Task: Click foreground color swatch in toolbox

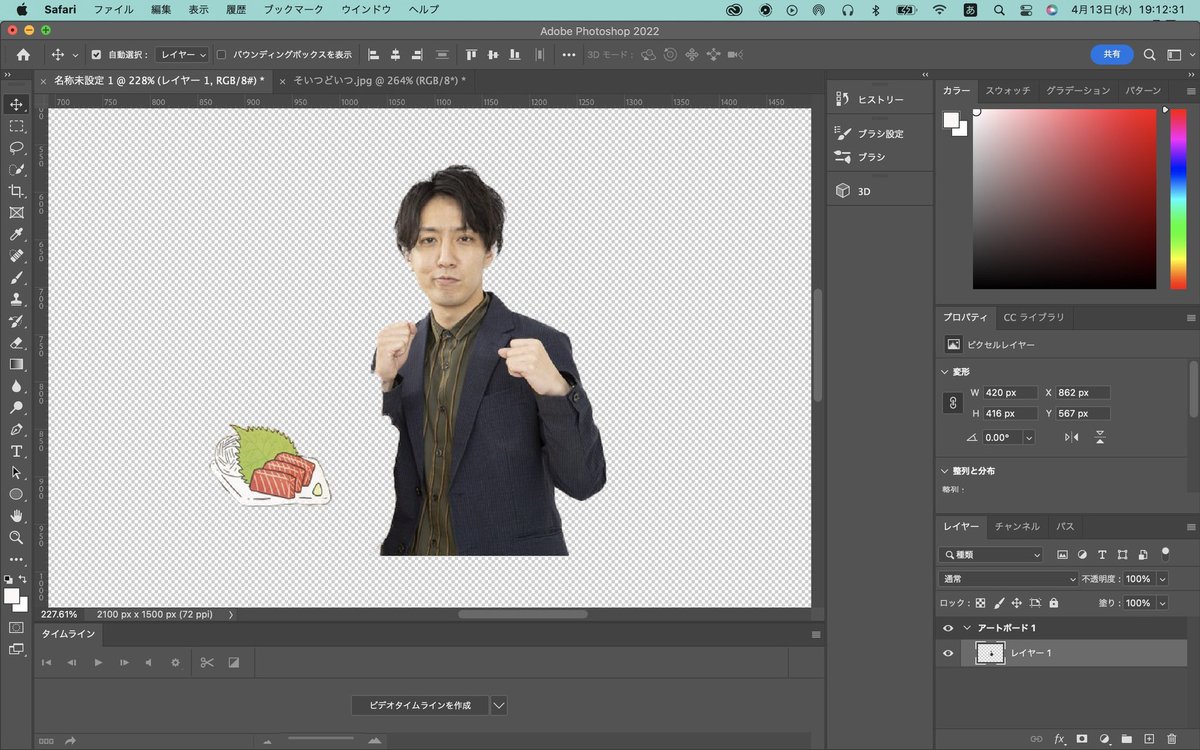Action: tap(12, 596)
